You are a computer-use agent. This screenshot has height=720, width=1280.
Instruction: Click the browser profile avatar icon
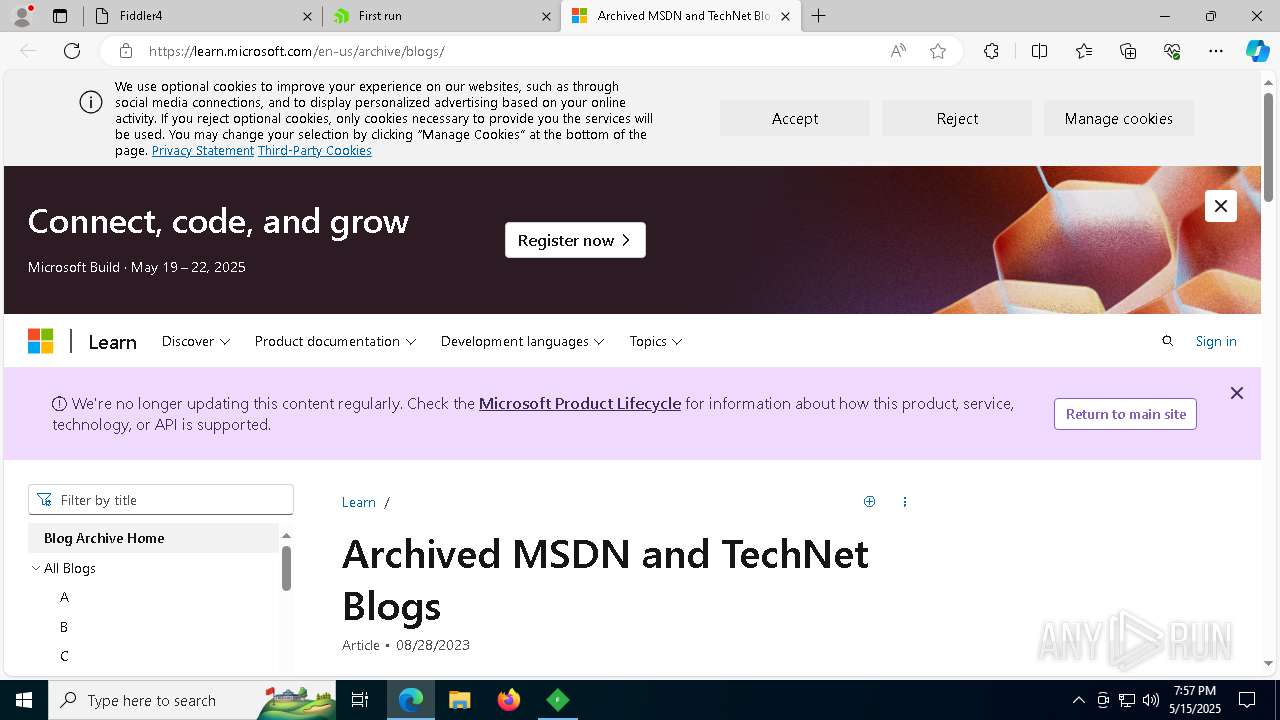click(22, 16)
